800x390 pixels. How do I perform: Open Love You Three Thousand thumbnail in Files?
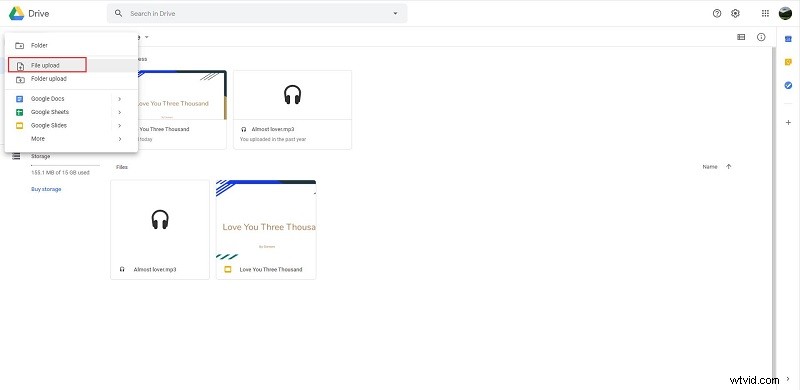266,220
